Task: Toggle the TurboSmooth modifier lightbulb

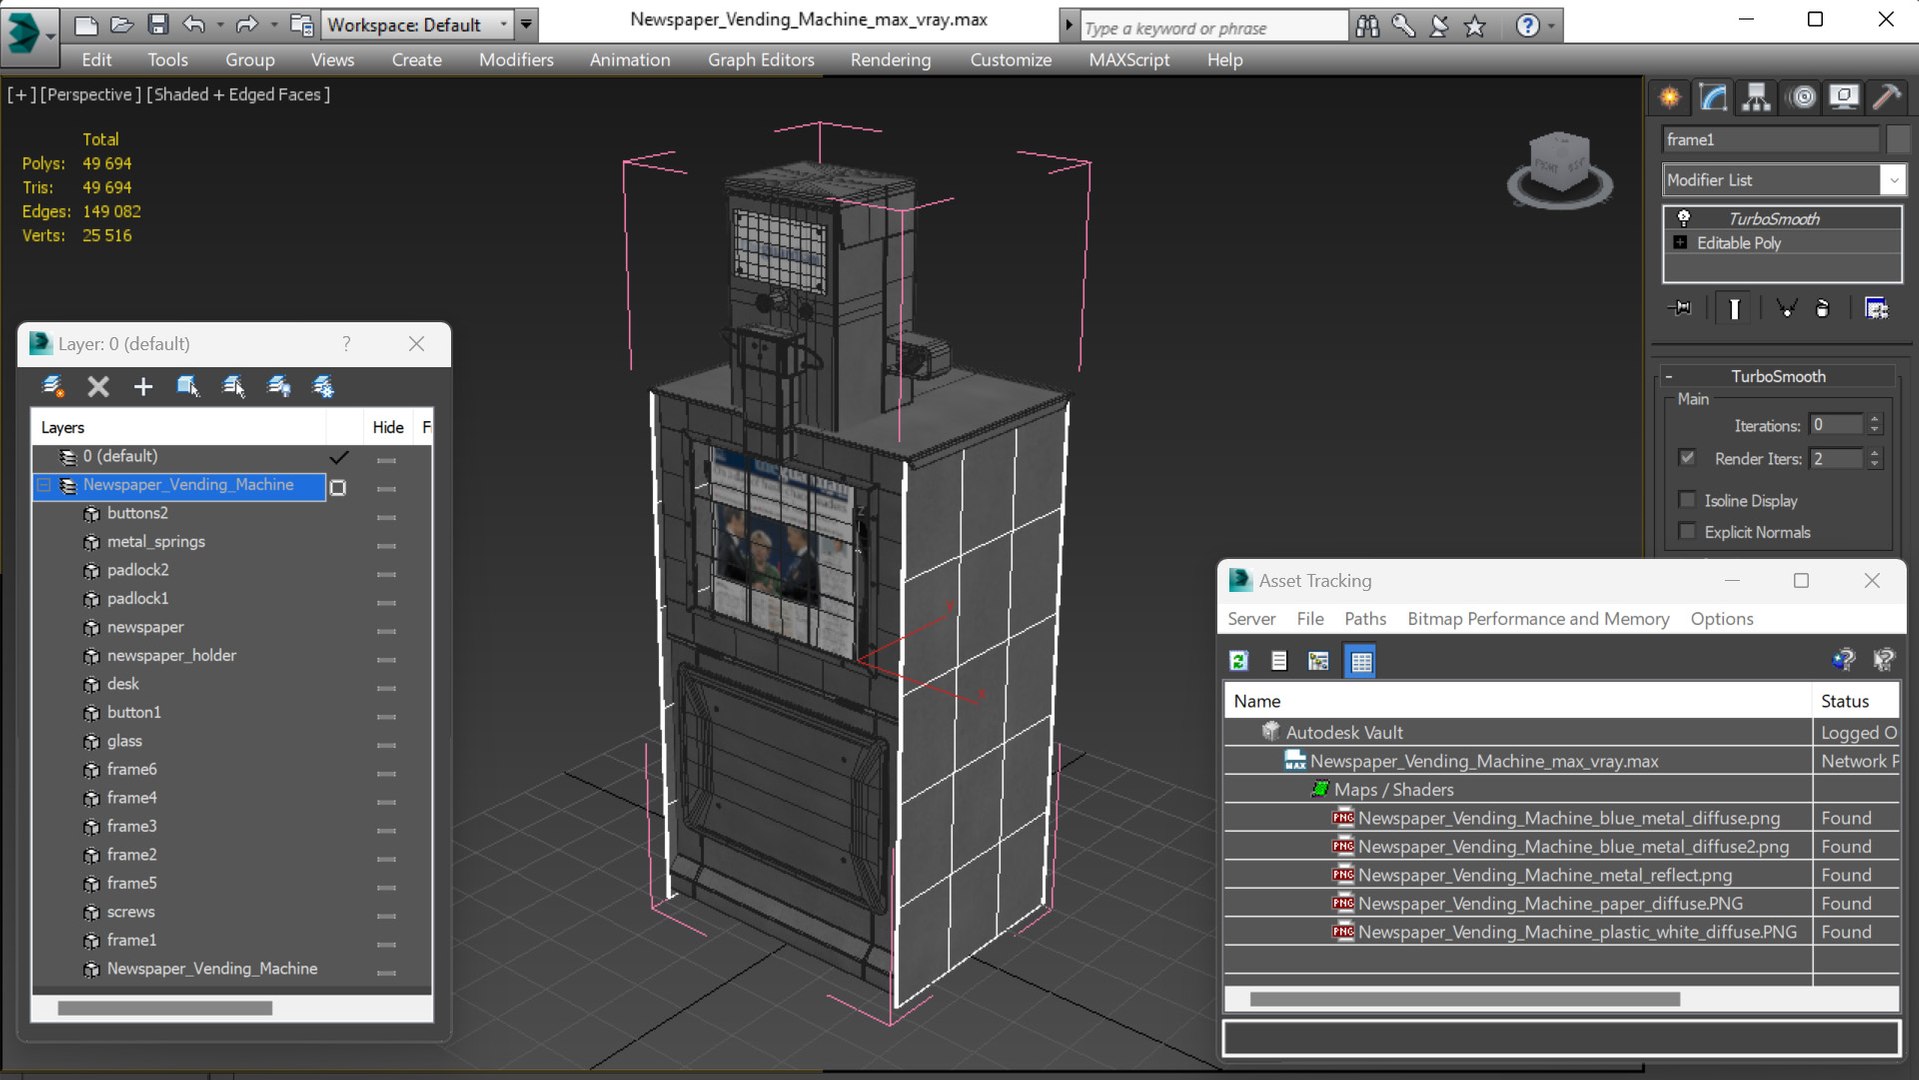Action: pos(1684,218)
